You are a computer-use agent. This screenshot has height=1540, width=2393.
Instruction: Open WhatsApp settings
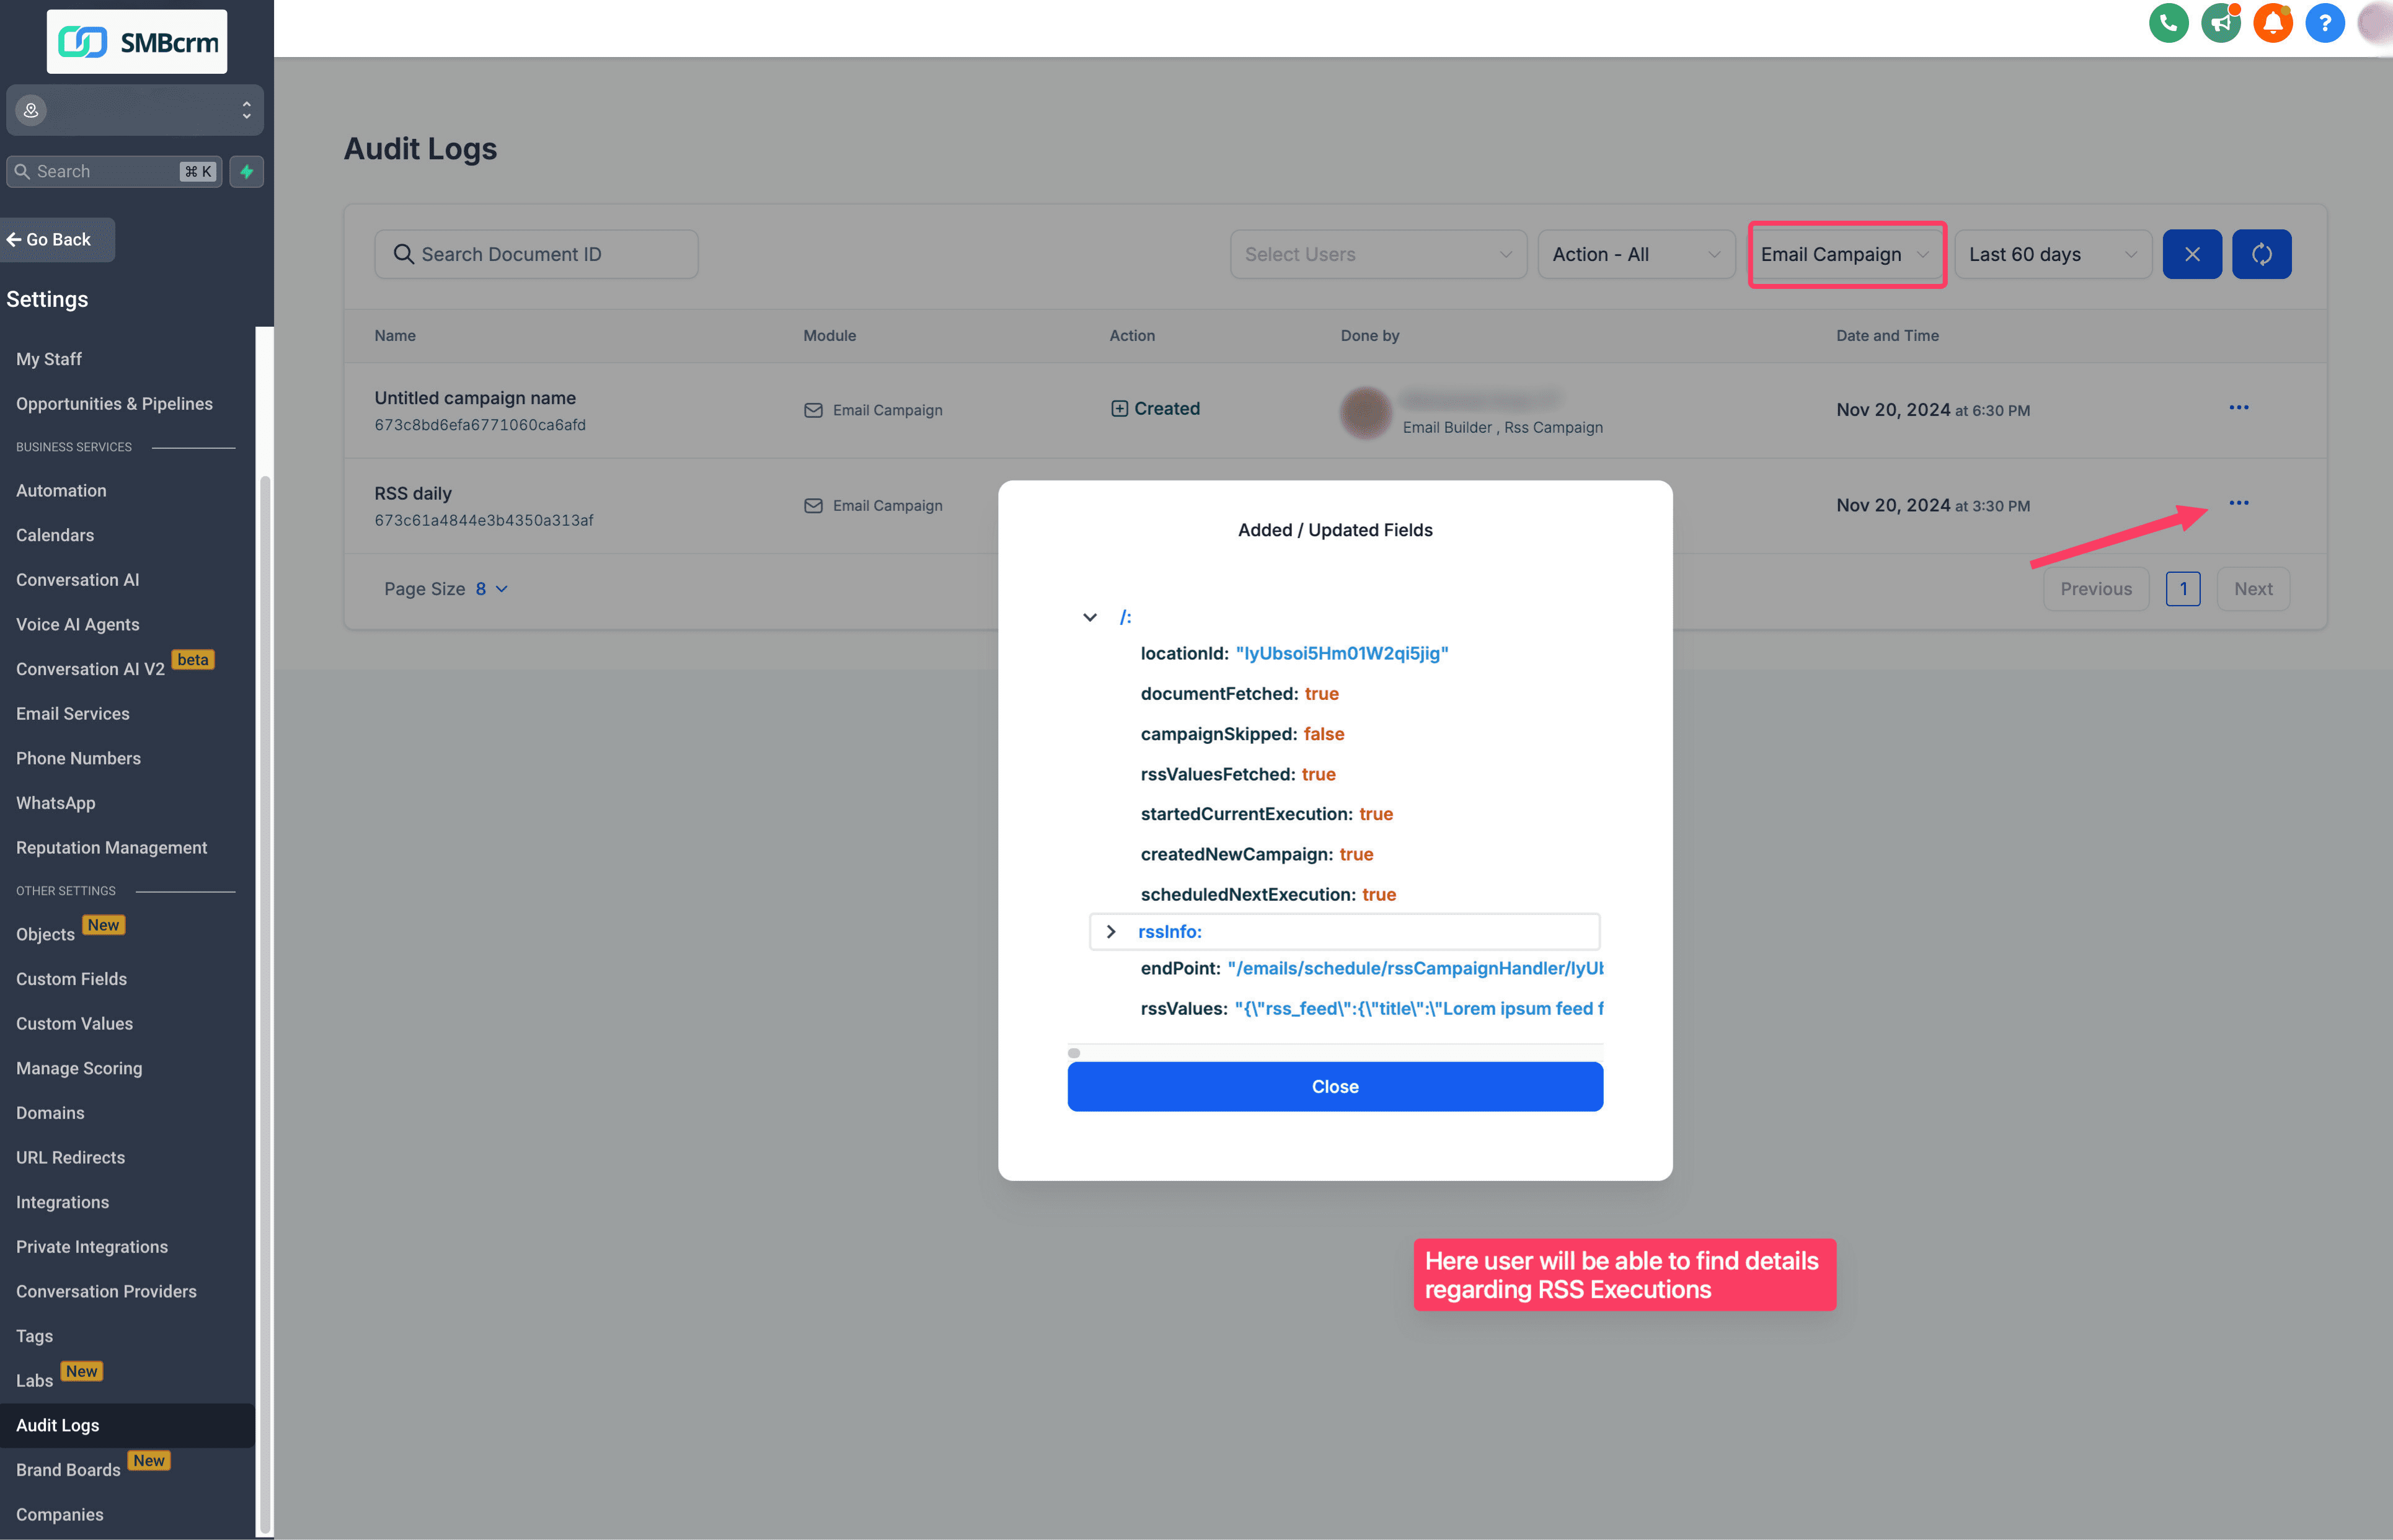55,803
